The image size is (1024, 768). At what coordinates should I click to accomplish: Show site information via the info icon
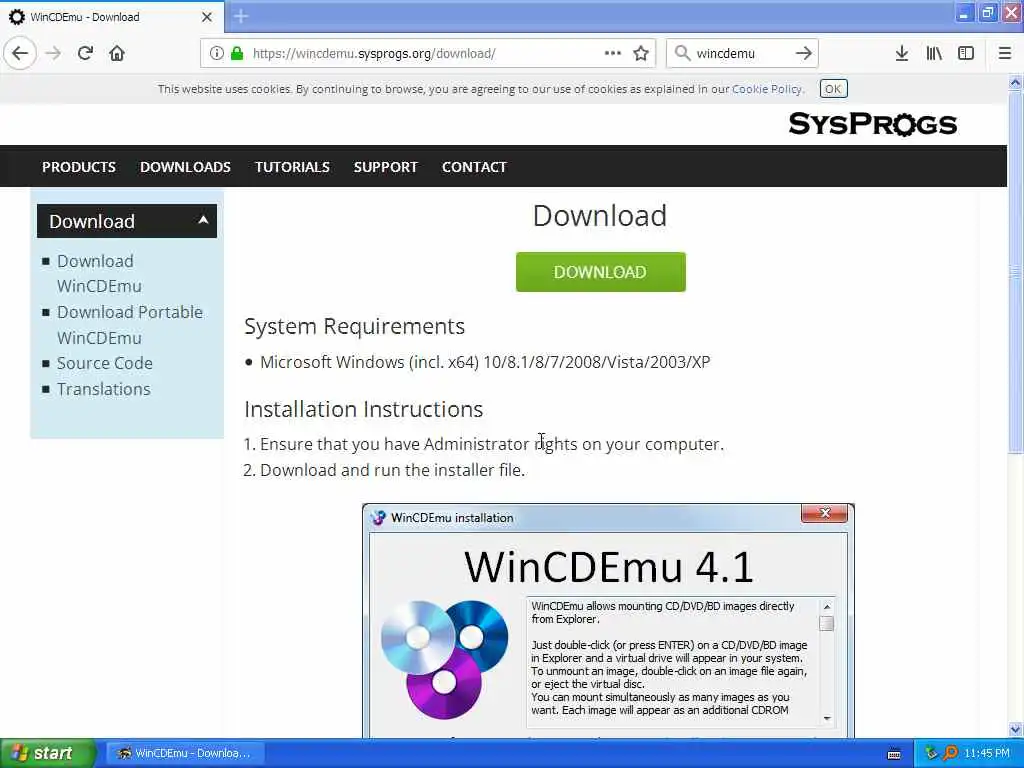click(x=217, y=54)
